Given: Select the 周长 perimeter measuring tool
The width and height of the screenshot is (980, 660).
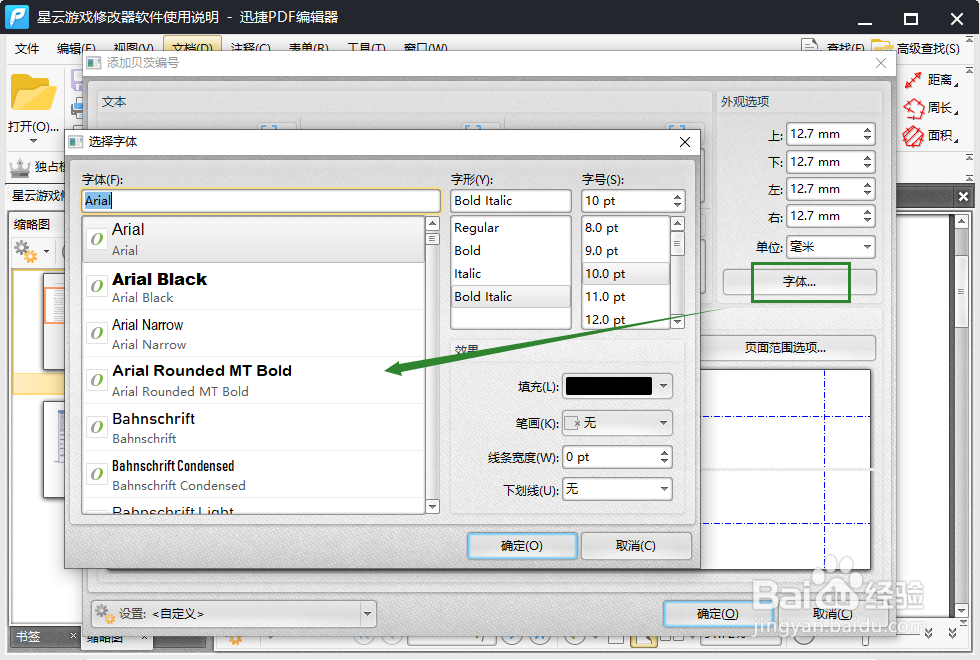Looking at the screenshot, I should pyautogui.click(x=931, y=108).
